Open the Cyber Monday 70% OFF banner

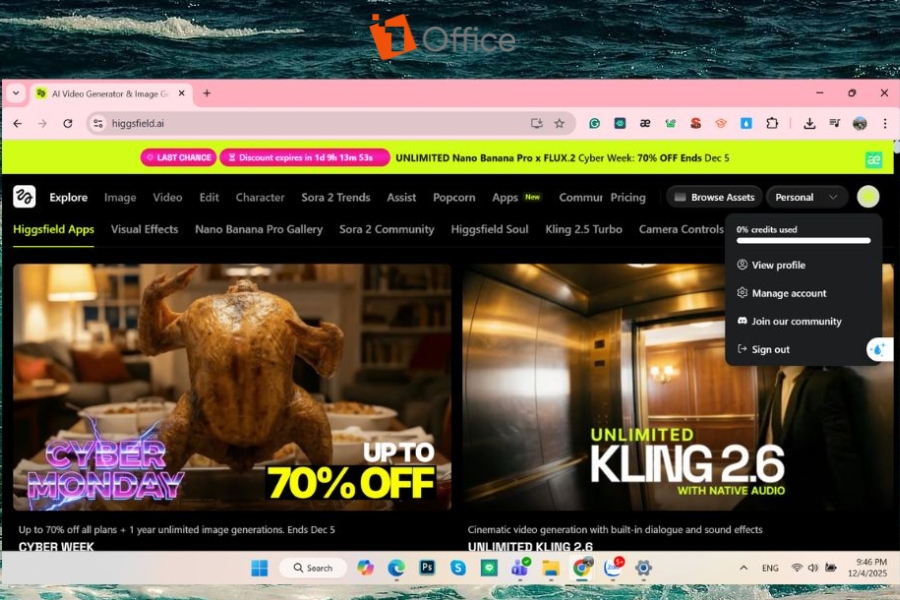coord(232,387)
